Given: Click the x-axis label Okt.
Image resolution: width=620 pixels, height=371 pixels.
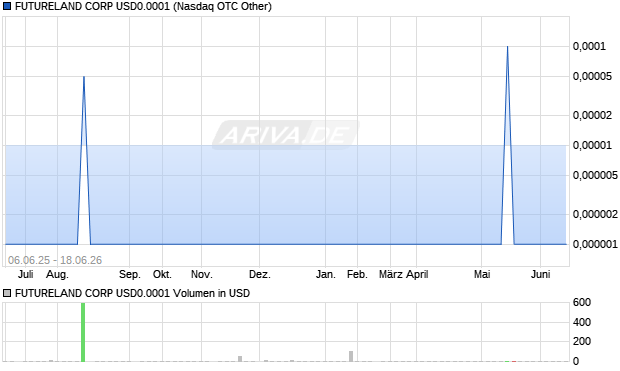Looking at the screenshot, I should point(162,274).
